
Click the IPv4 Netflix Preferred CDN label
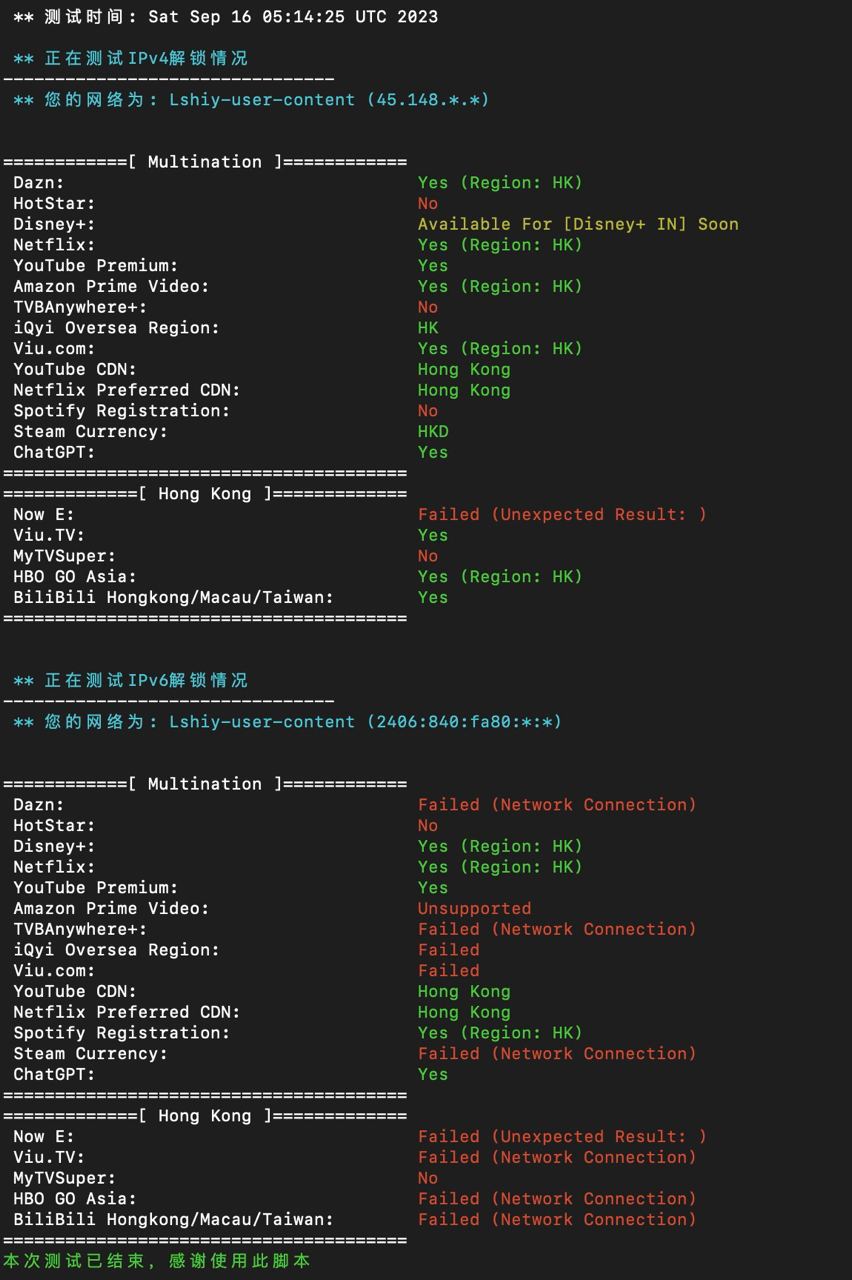point(126,390)
